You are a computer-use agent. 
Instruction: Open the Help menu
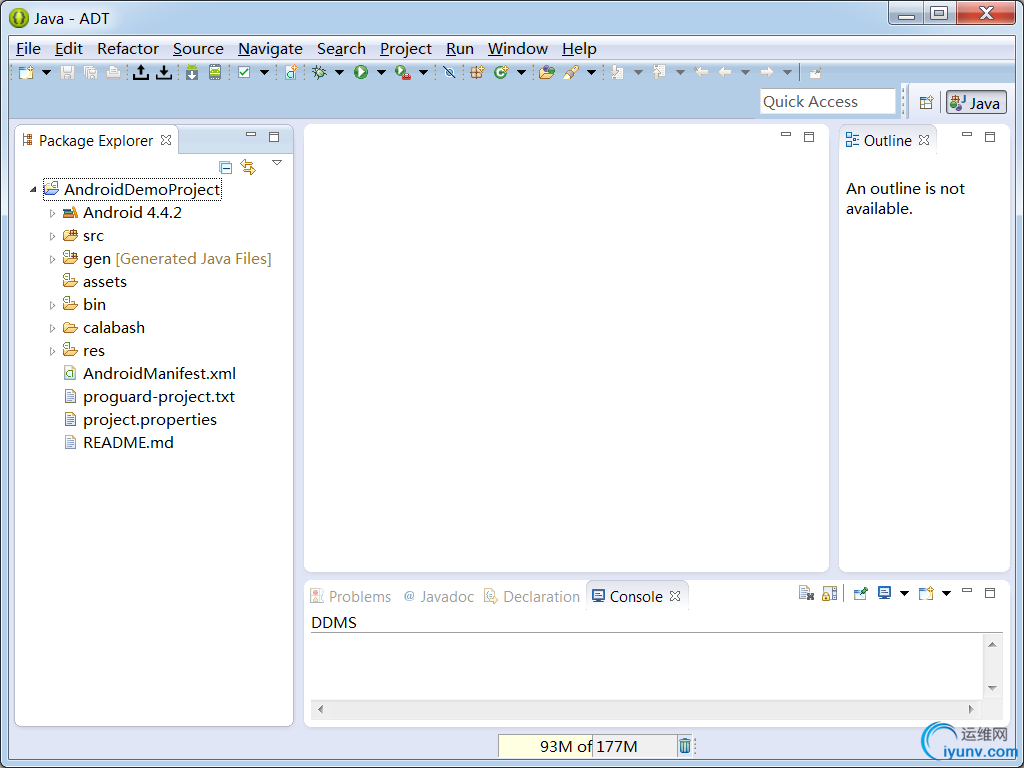(x=579, y=49)
